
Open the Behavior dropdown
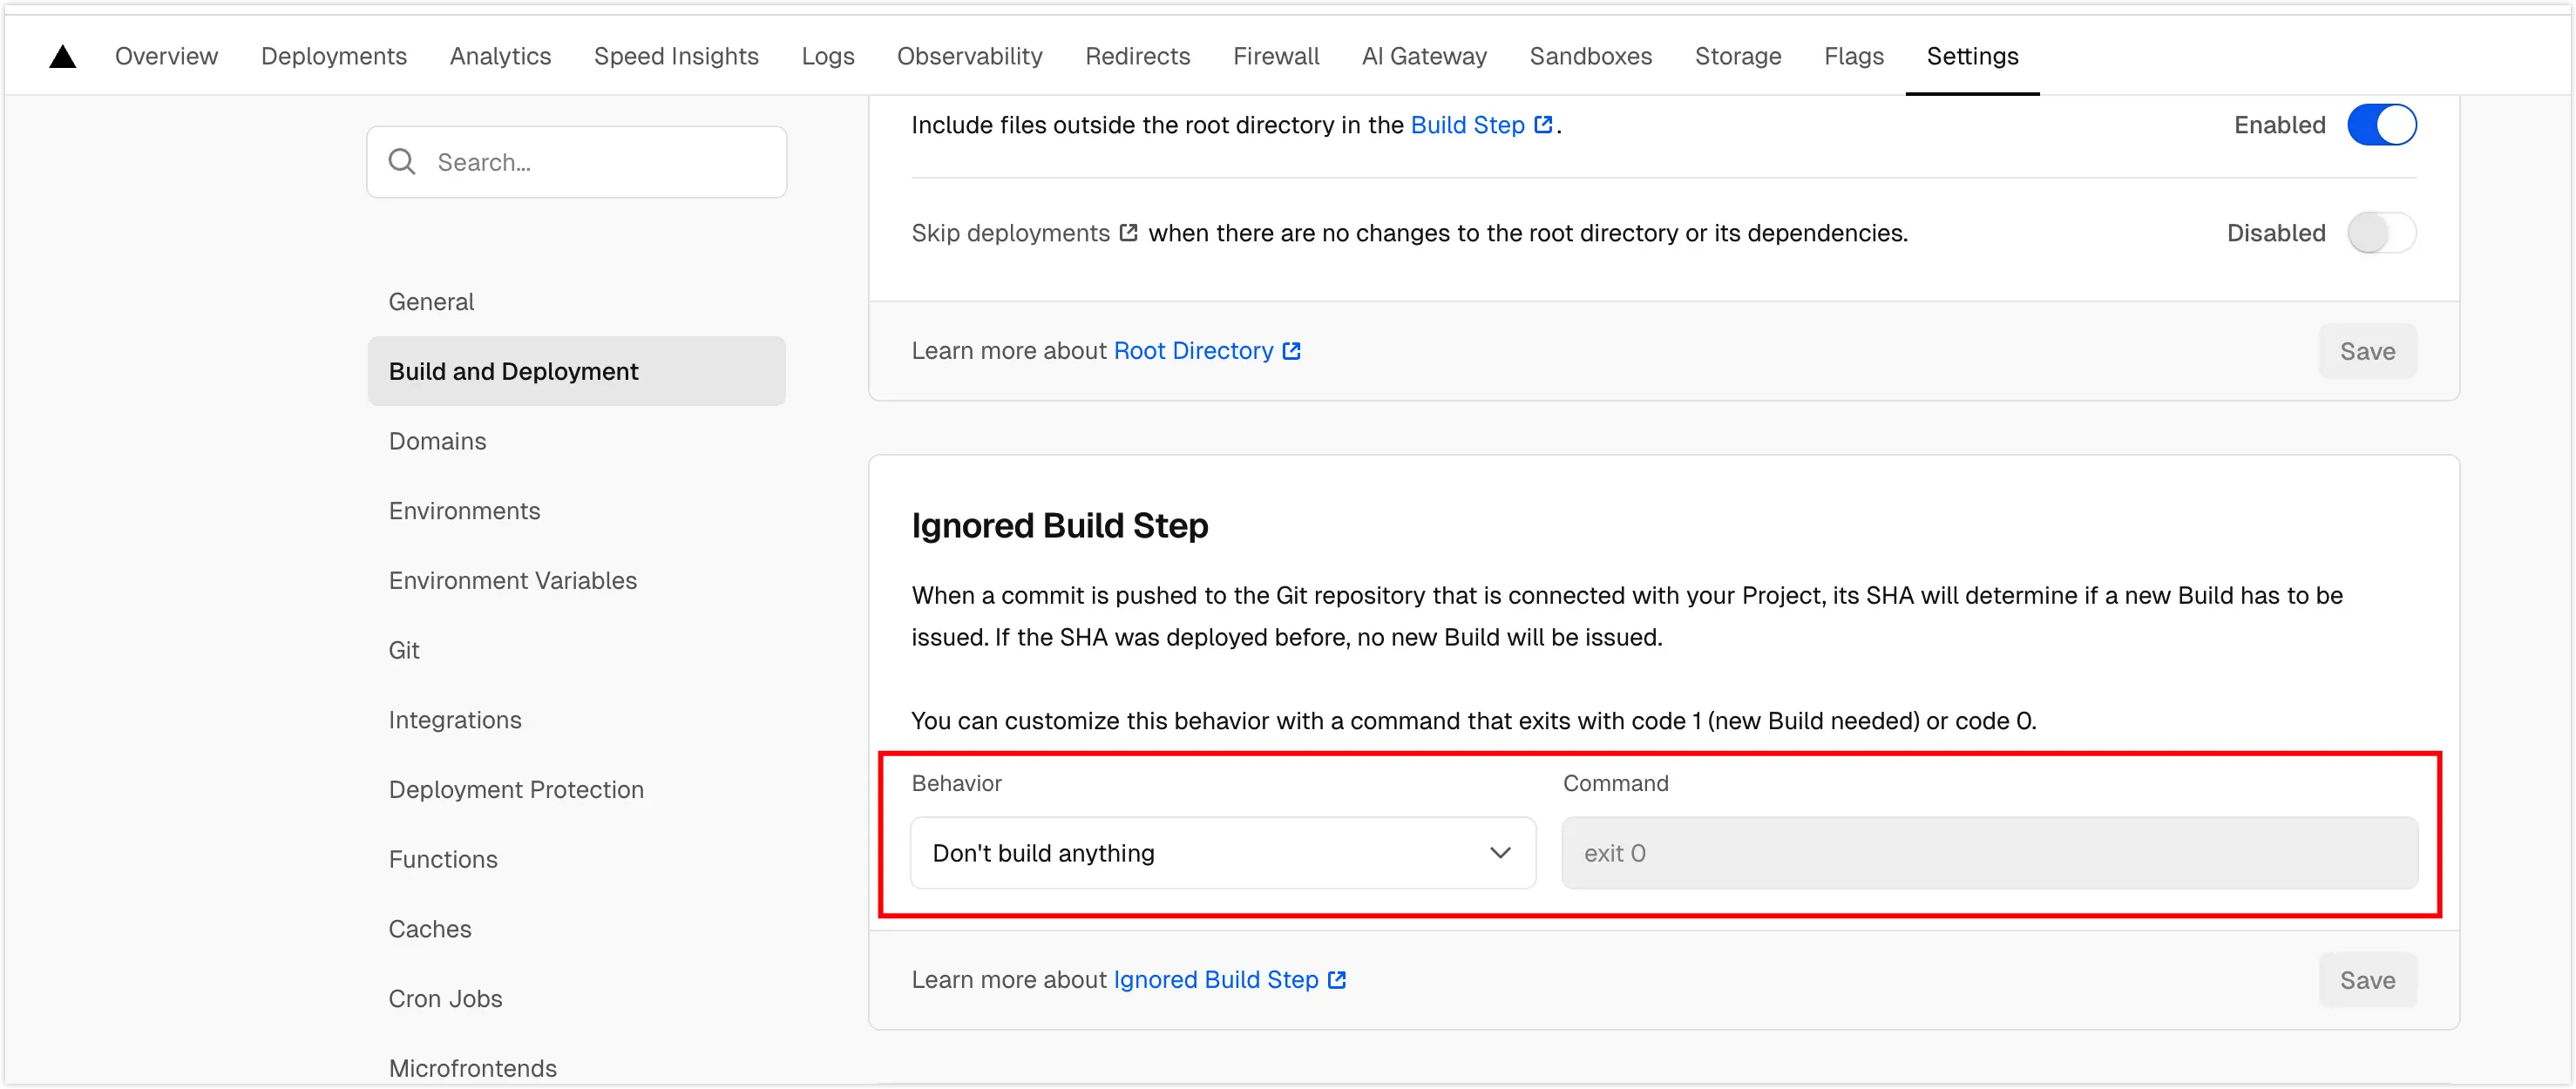click(x=1222, y=853)
